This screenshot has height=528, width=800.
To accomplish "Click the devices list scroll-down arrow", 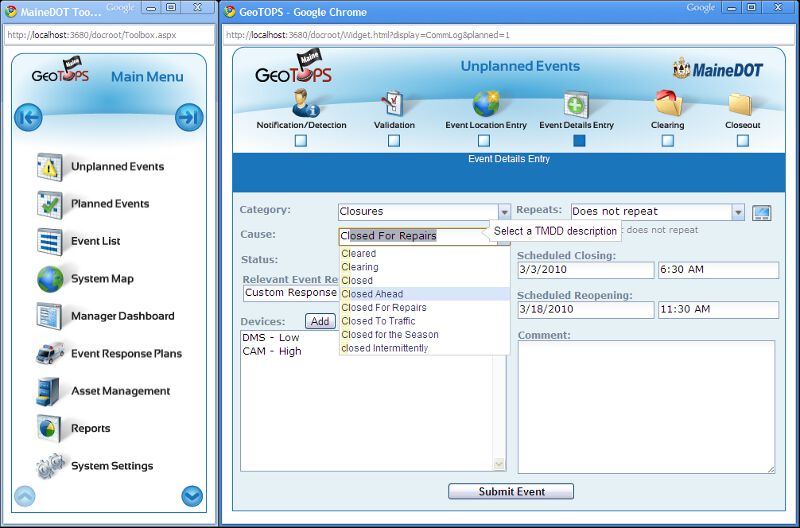I will [x=499, y=464].
